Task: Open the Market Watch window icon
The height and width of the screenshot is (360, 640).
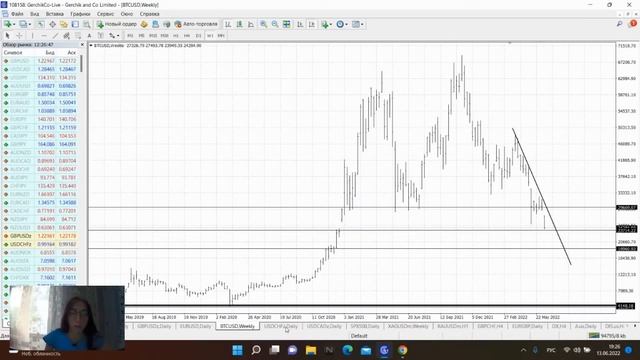Action: [x=41, y=24]
